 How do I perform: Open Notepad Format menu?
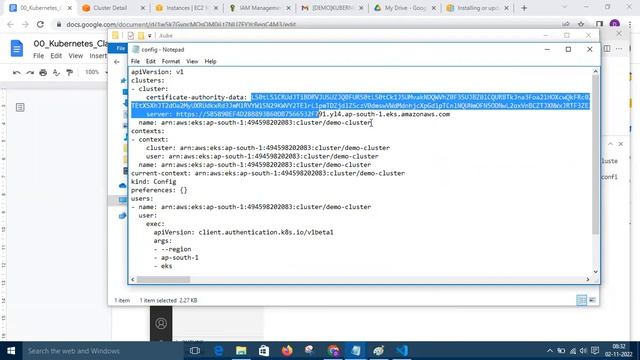171,61
